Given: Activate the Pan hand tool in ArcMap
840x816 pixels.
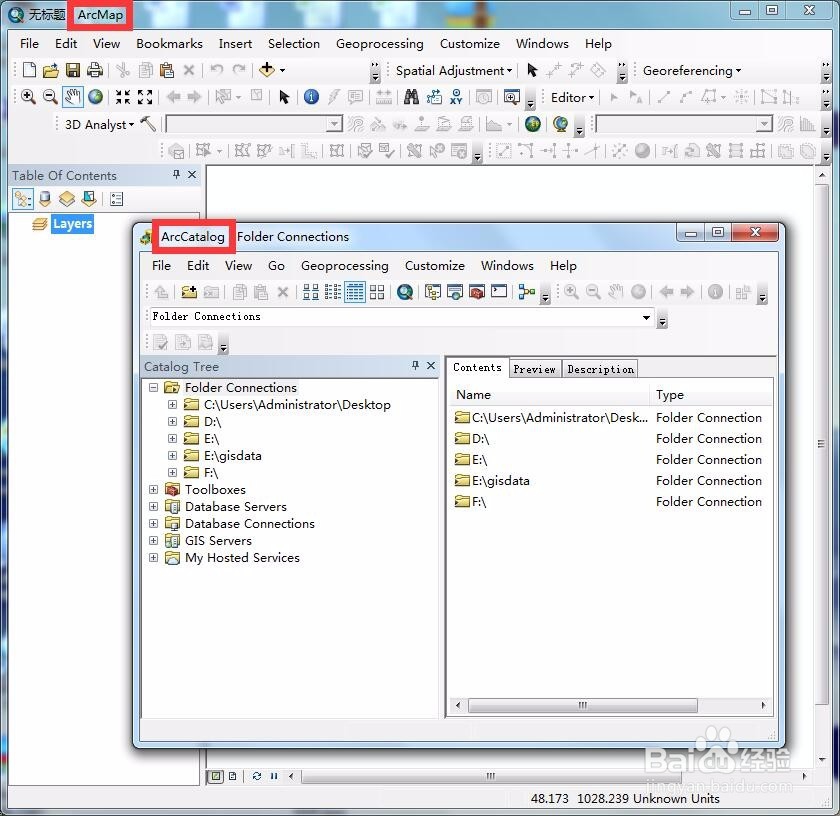Looking at the screenshot, I should pyautogui.click(x=73, y=97).
